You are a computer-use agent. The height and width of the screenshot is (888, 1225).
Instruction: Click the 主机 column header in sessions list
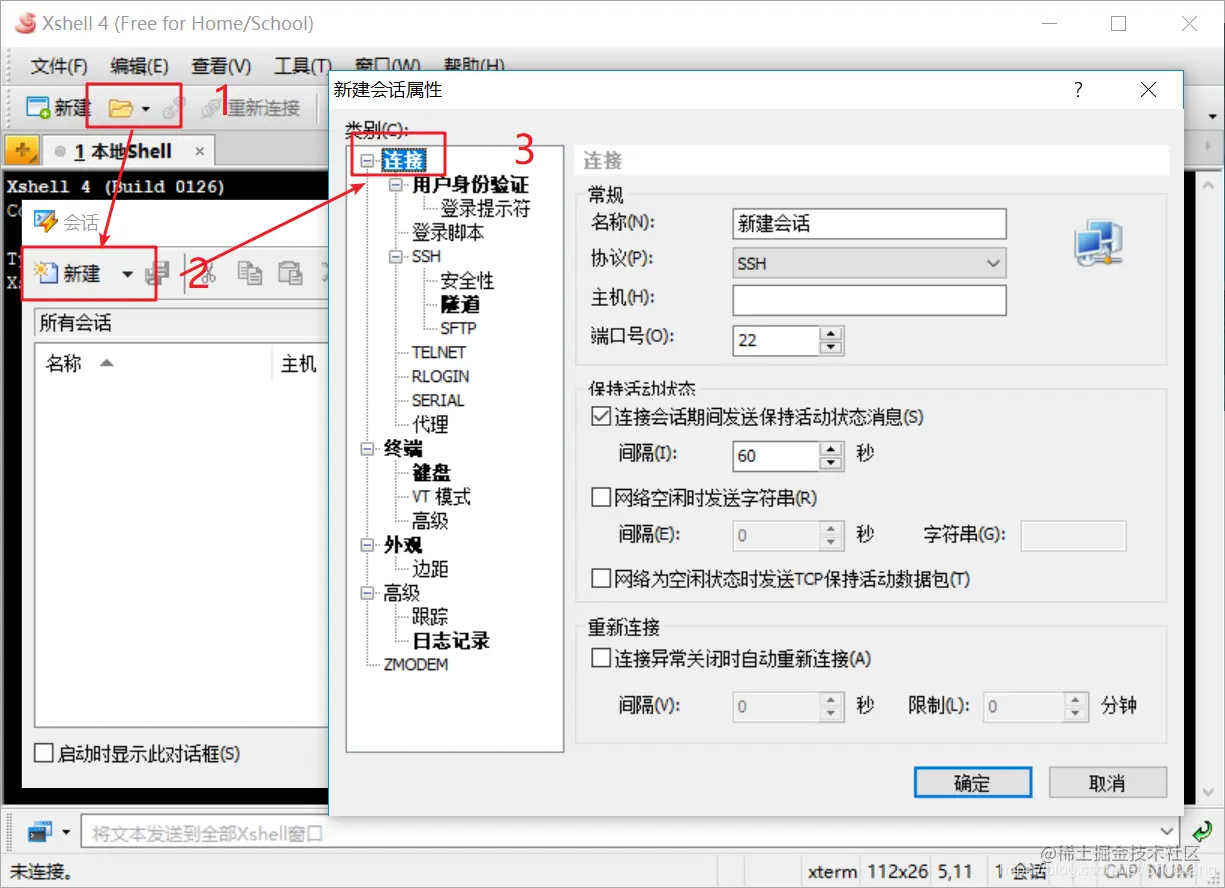pyautogui.click(x=300, y=364)
